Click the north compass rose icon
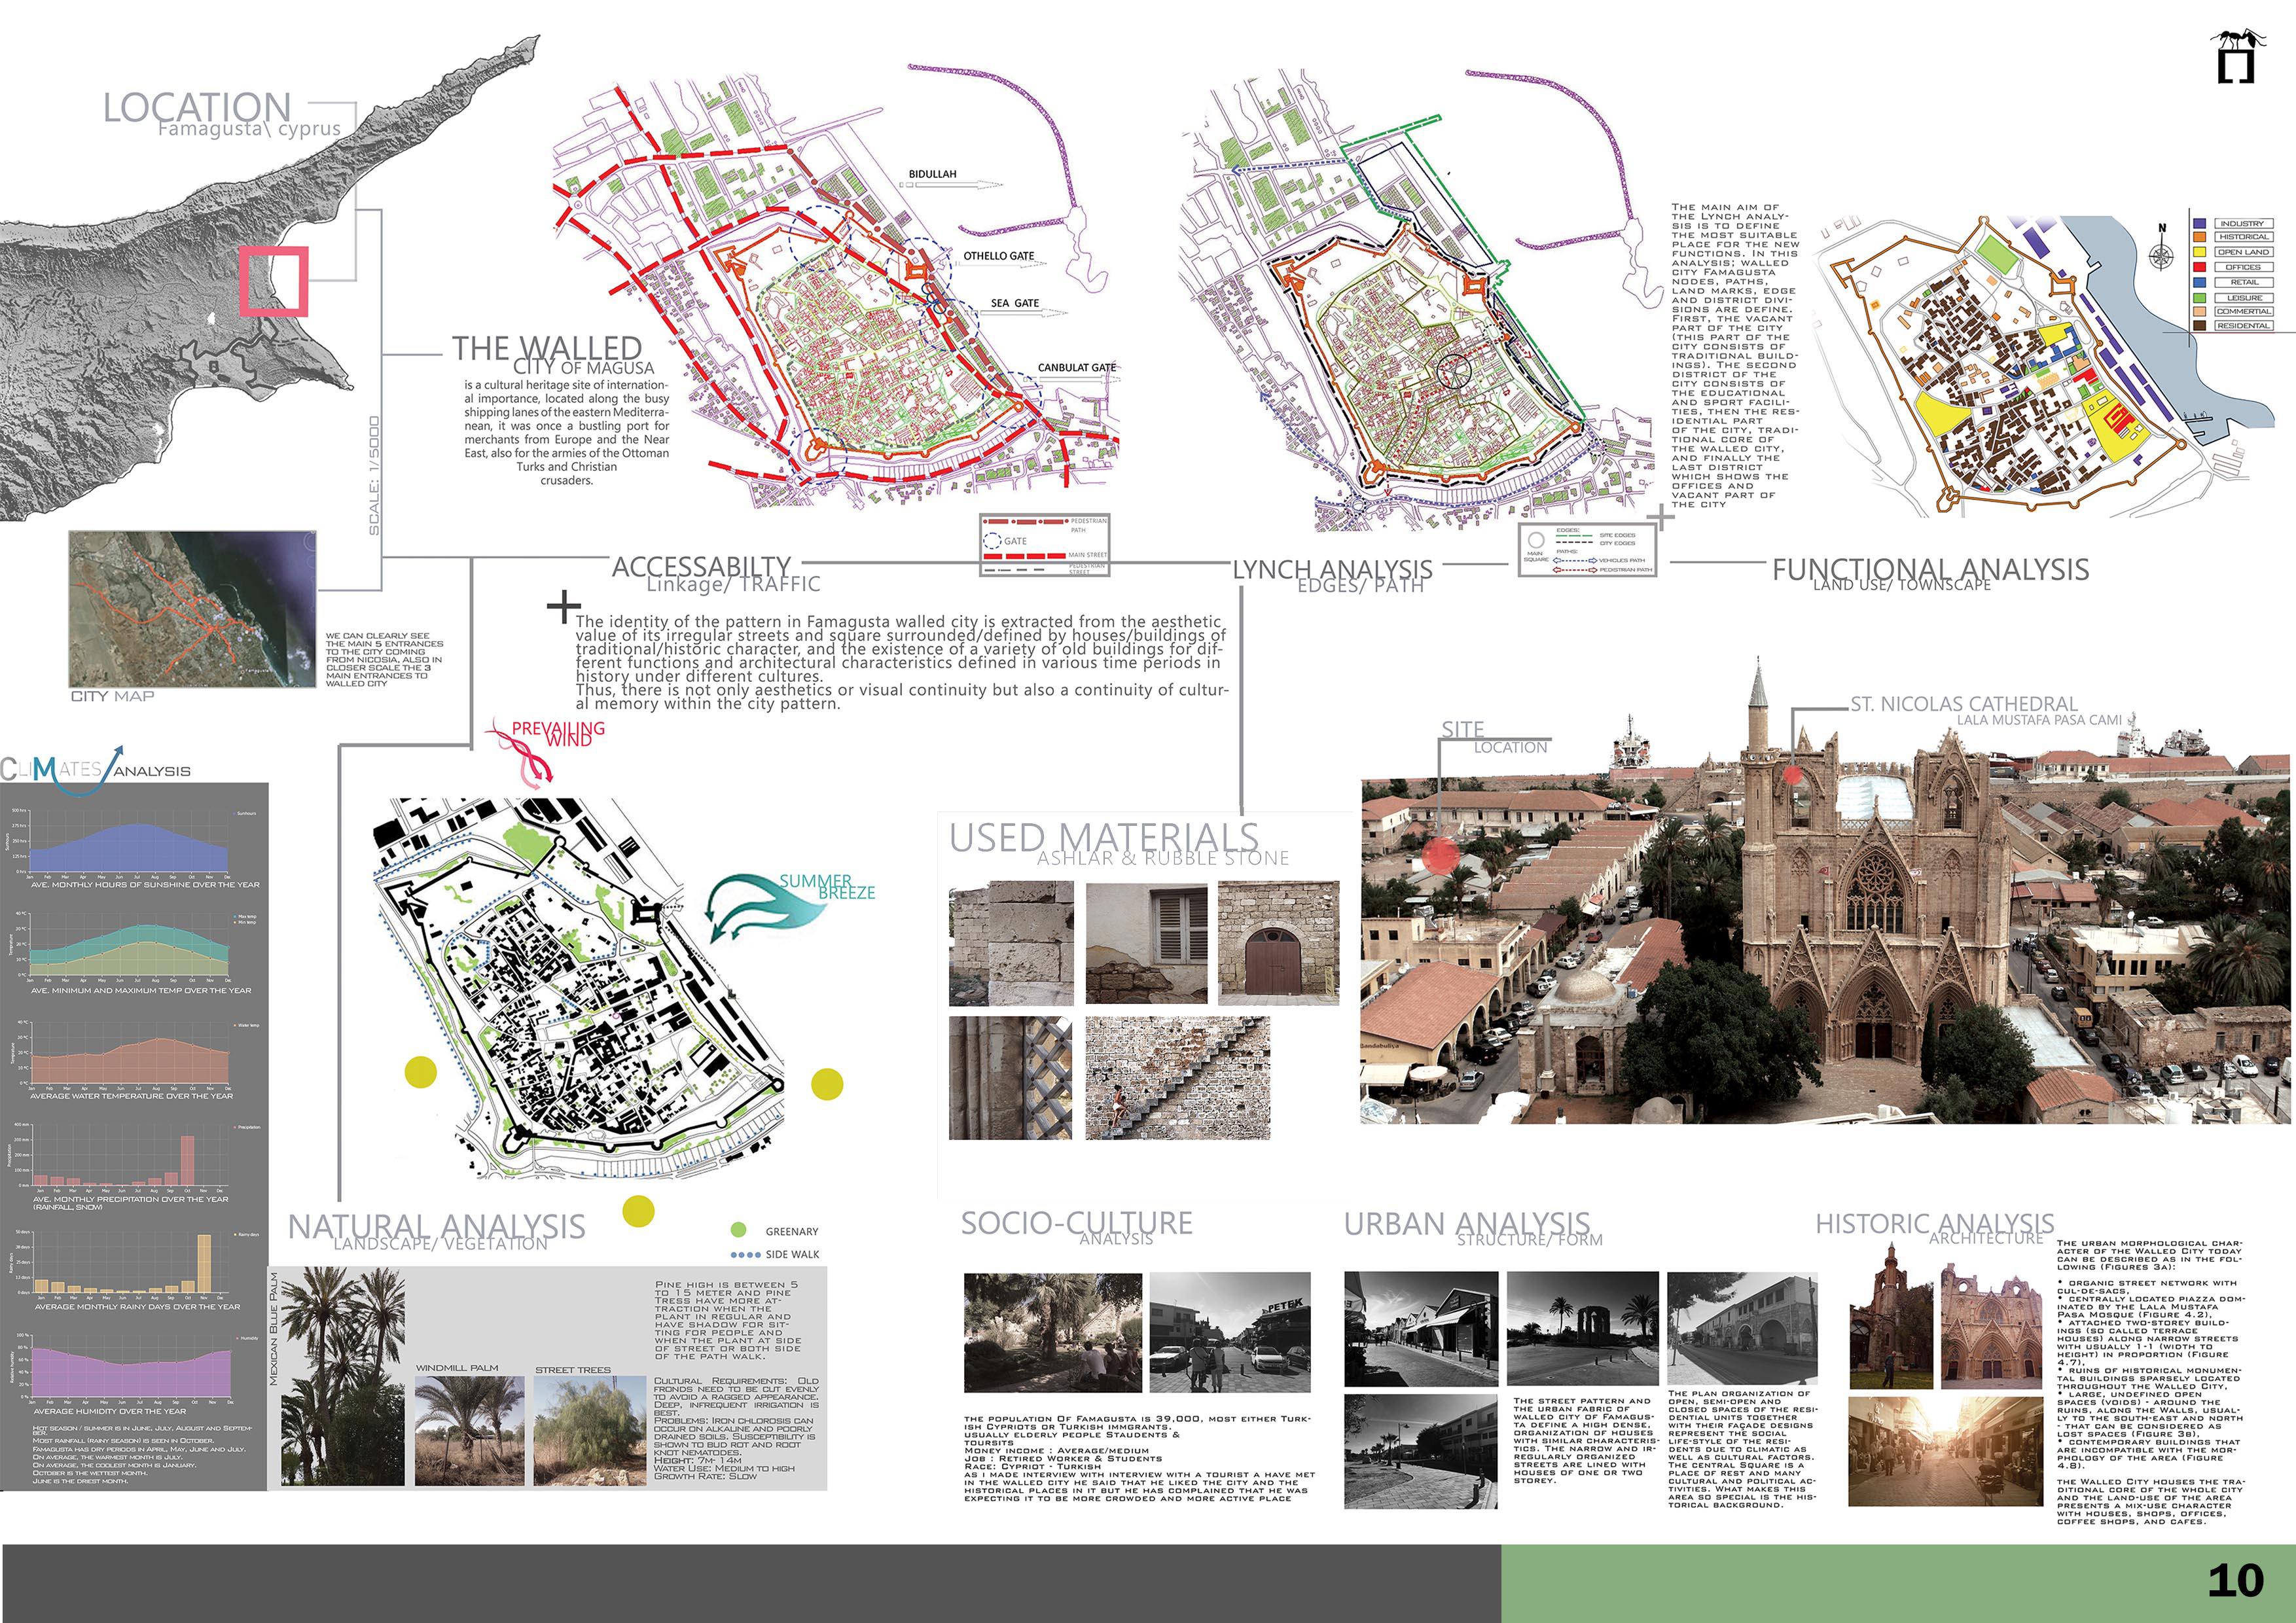Viewport: 2296px width, 1623px height. click(x=2161, y=256)
